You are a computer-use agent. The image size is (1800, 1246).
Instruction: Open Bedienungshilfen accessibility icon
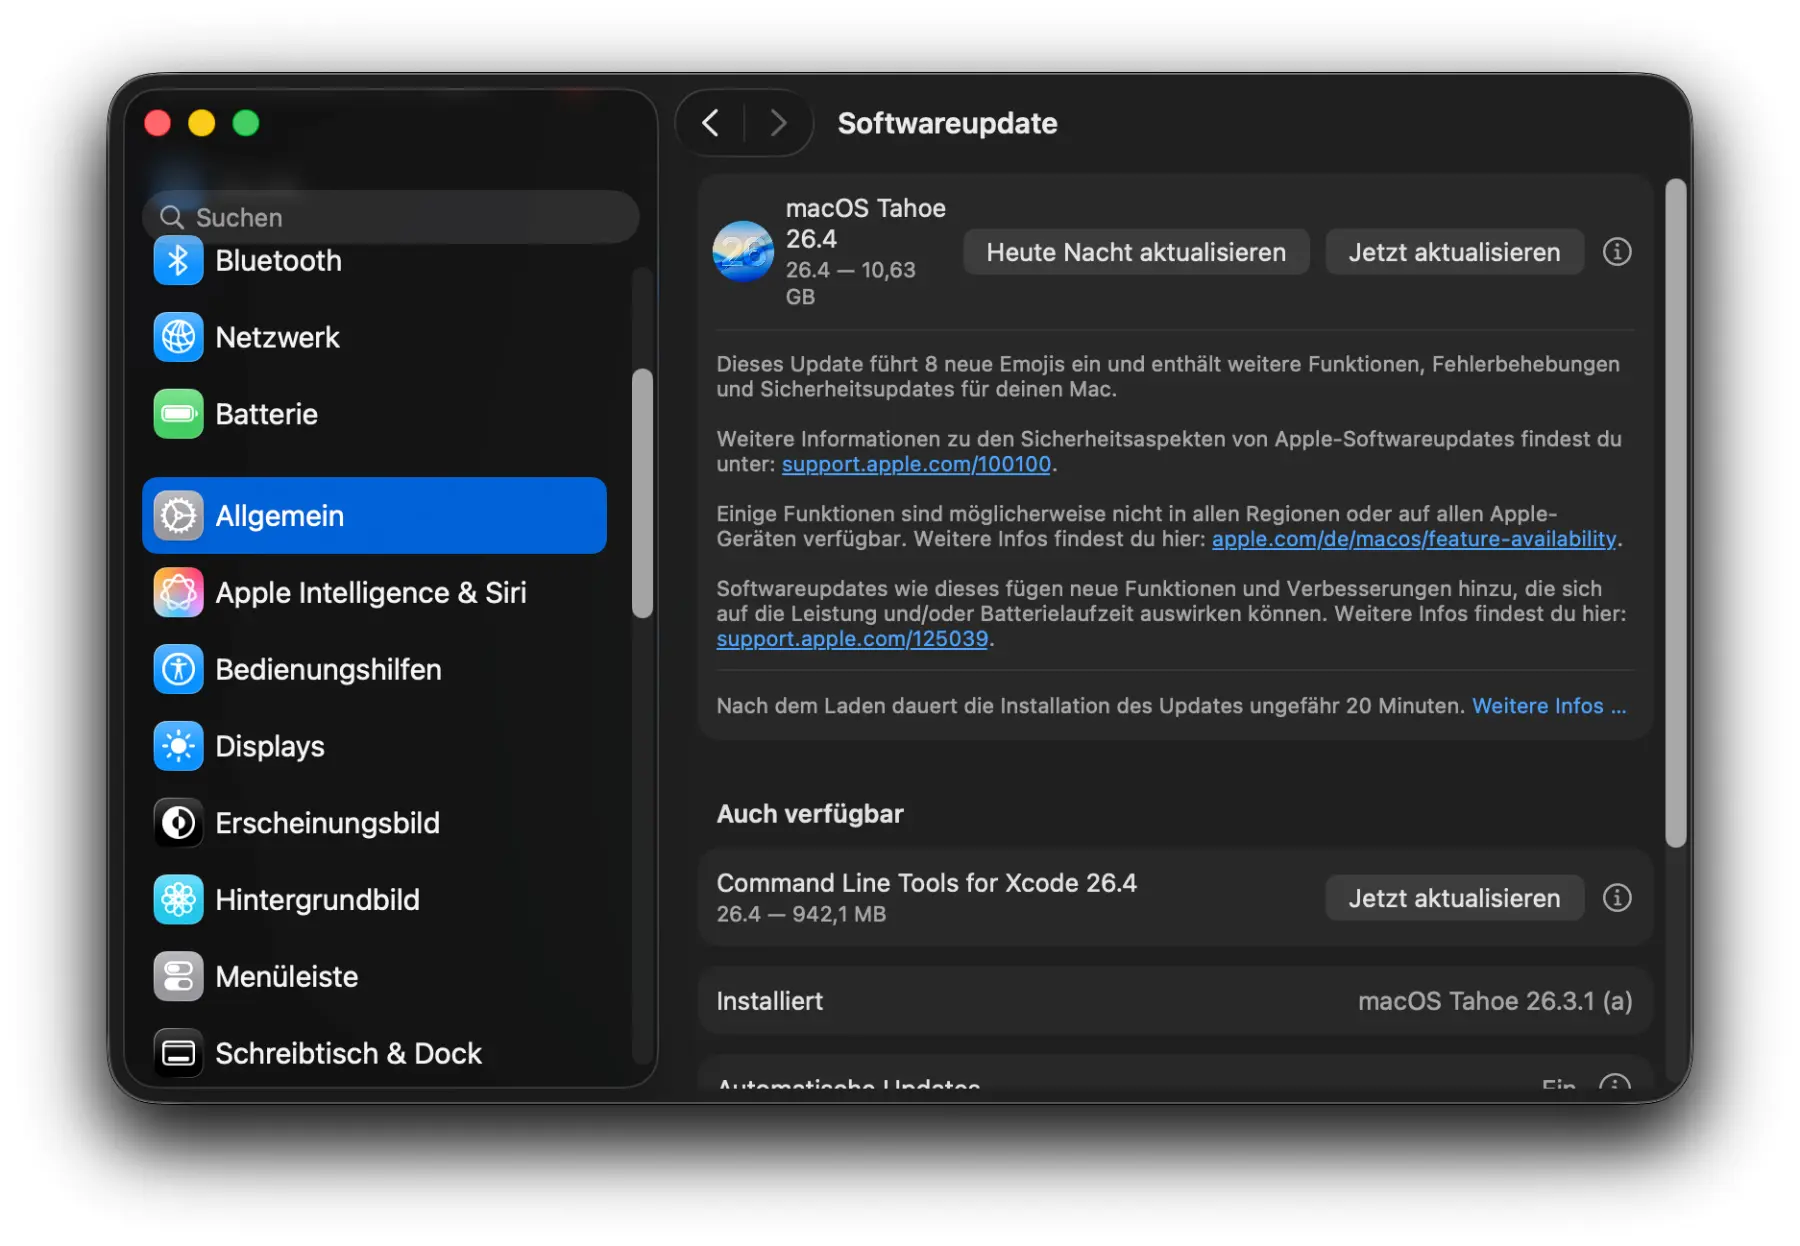pyautogui.click(x=178, y=670)
